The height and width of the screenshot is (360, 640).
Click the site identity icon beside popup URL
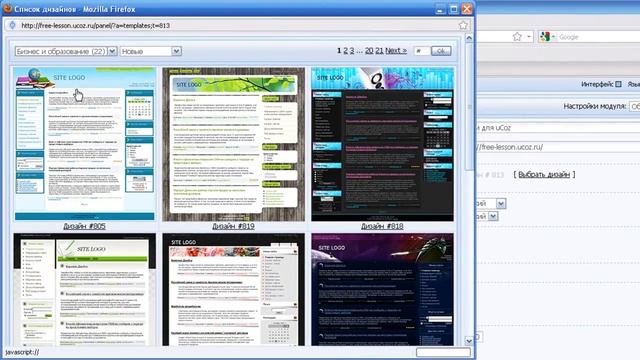click(12, 25)
